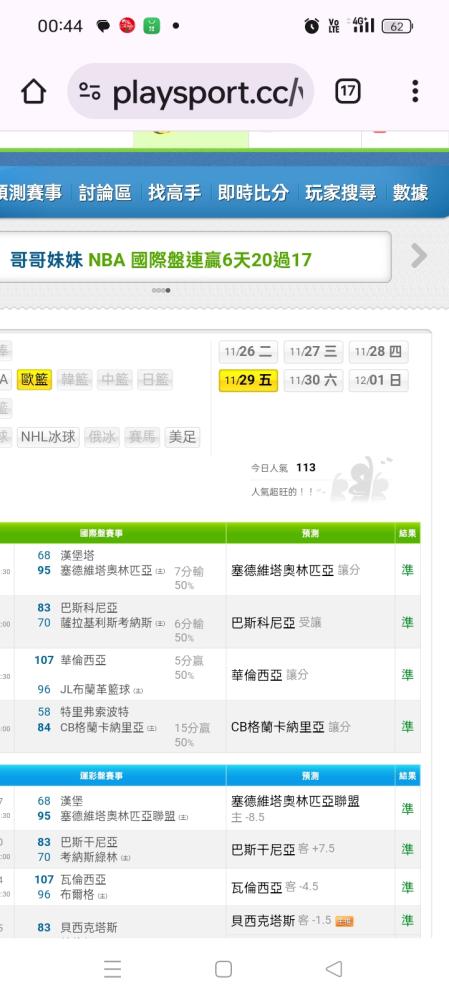
Task: Select the 中籃 league tab
Action: [115, 380]
